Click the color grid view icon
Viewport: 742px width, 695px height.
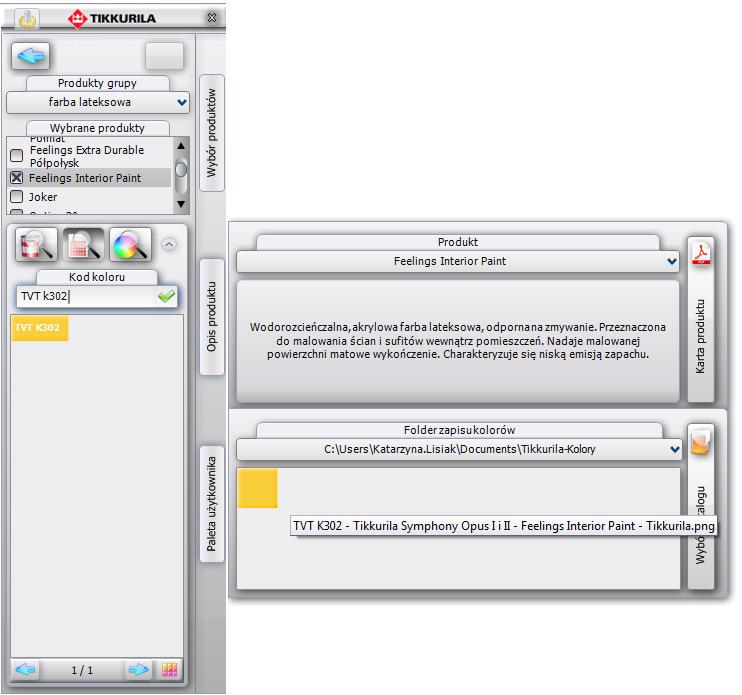(x=169, y=670)
